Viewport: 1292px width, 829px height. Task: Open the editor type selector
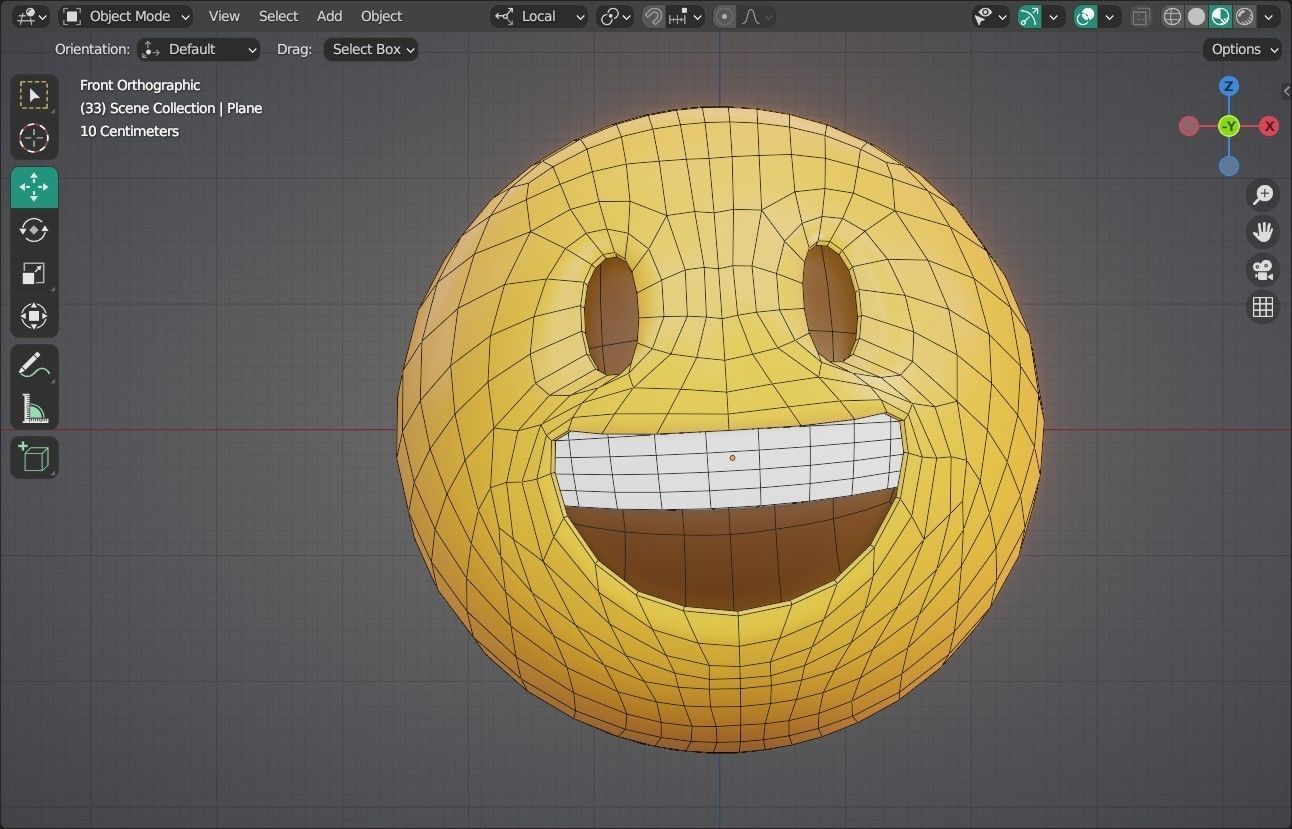32,16
